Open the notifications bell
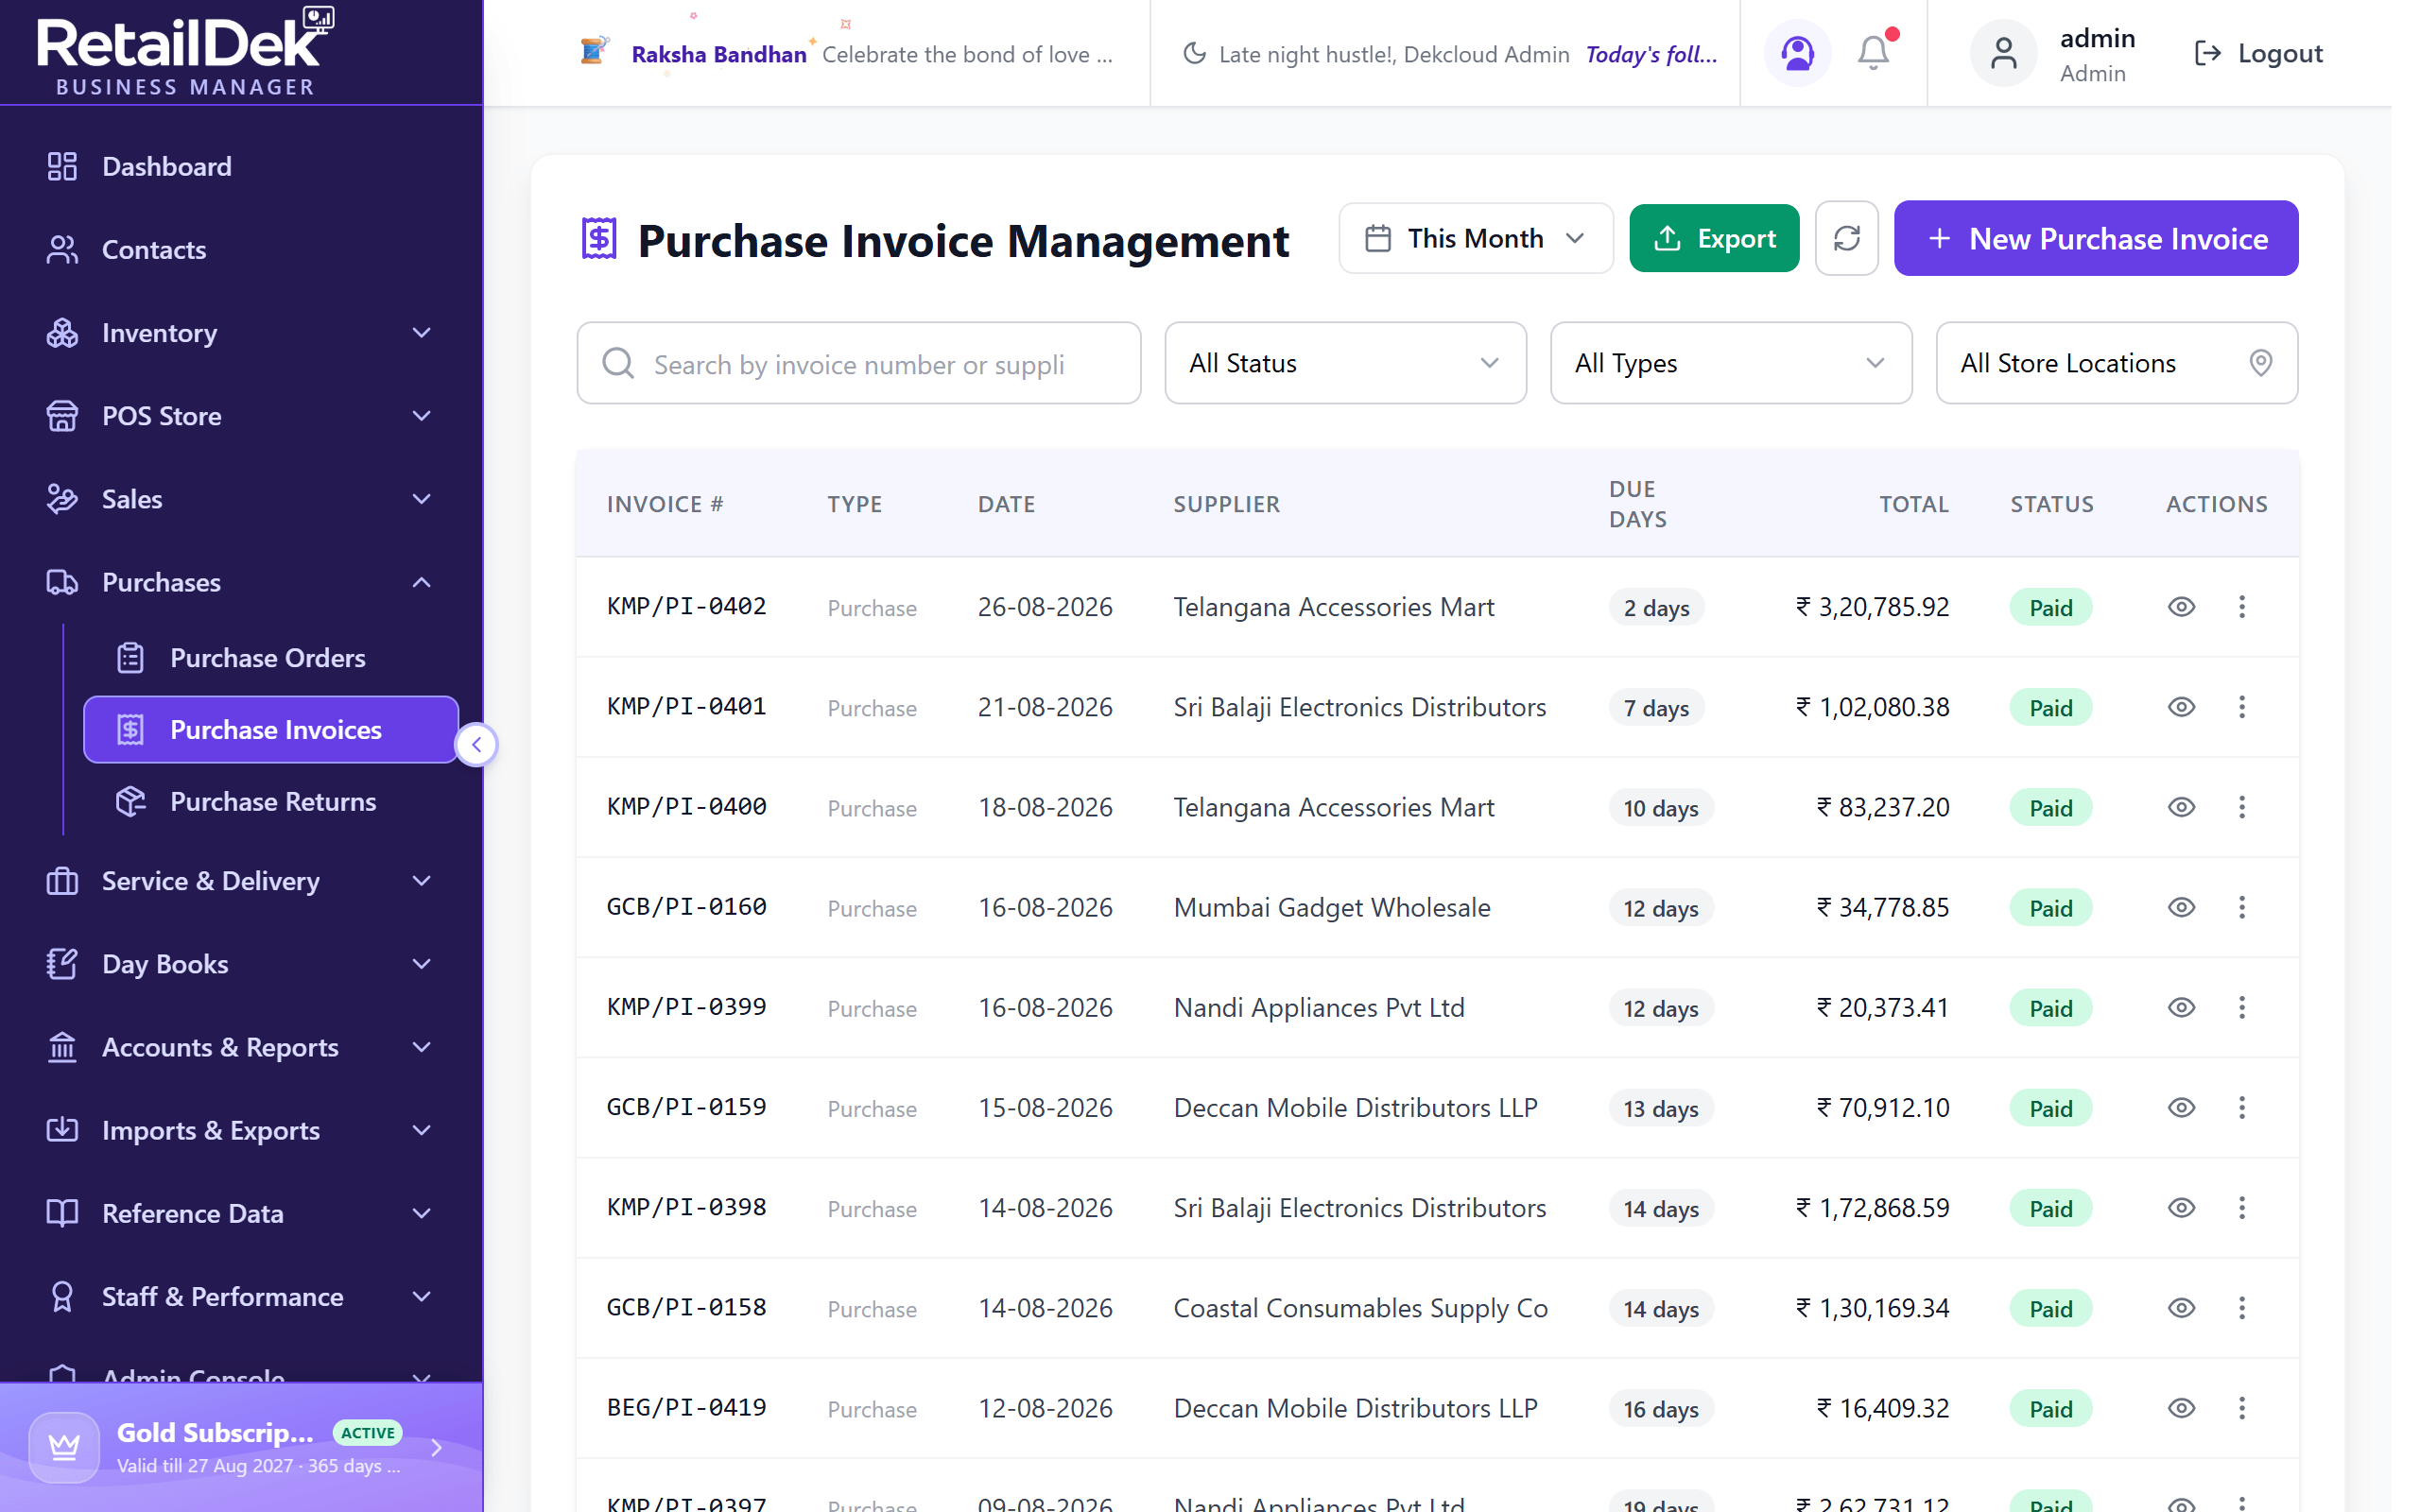 (x=1873, y=53)
